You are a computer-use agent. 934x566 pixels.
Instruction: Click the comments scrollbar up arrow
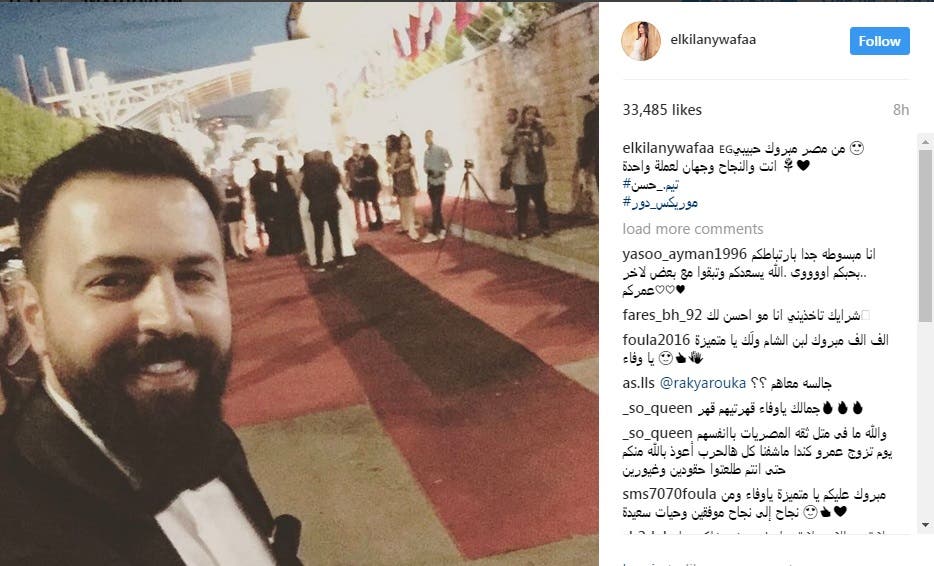point(925,142)
